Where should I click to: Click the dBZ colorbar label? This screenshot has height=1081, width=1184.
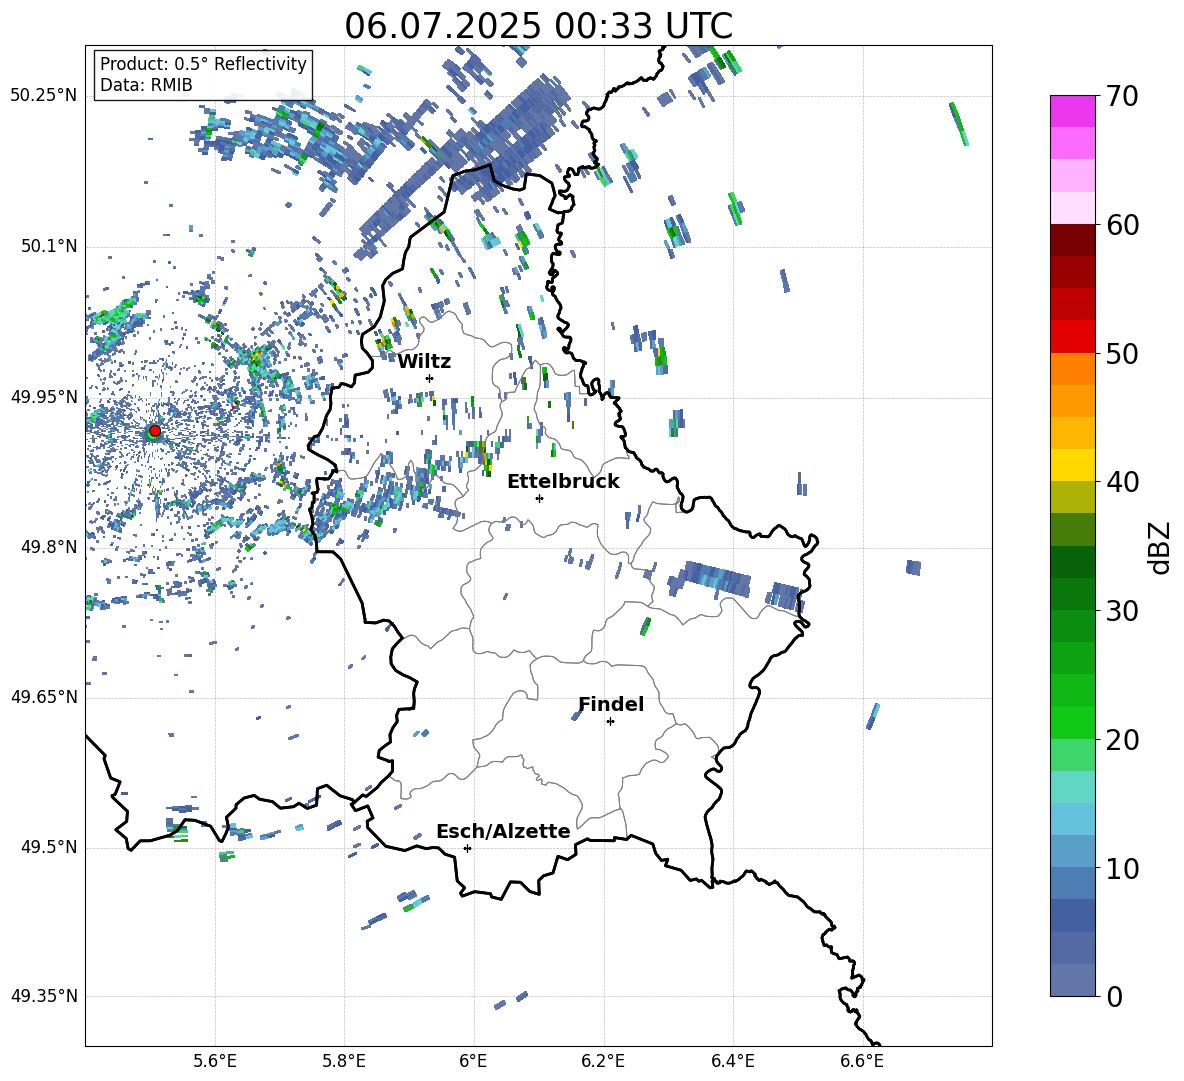1161,547
